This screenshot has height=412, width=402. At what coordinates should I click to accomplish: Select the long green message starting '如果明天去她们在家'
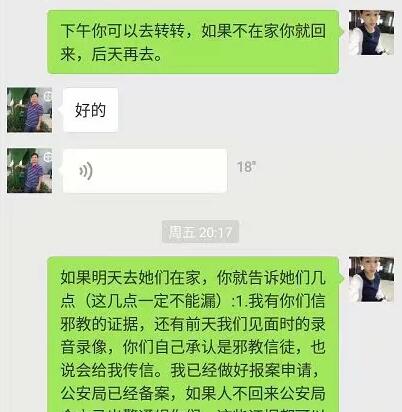[x=193, y=334]
